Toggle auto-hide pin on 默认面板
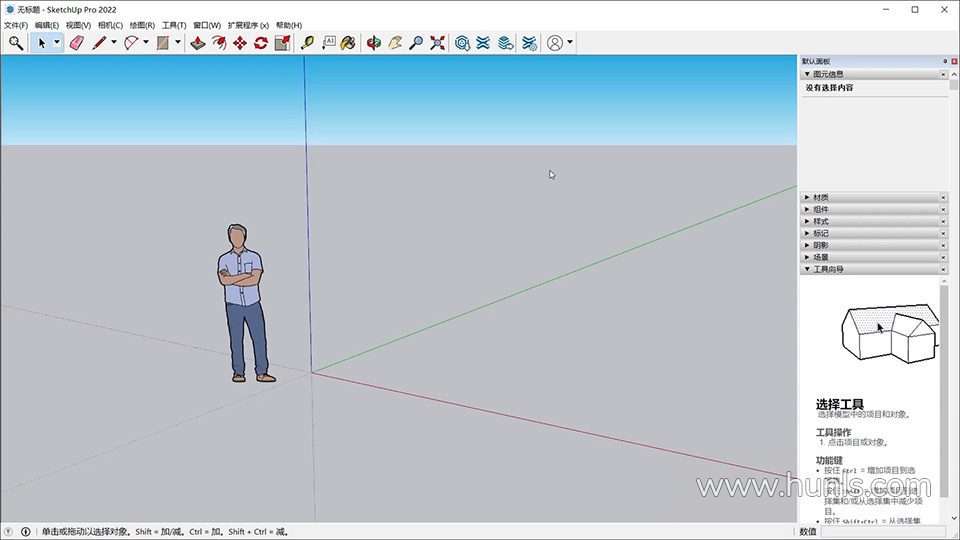960x540 pixels. click(945, 61)
